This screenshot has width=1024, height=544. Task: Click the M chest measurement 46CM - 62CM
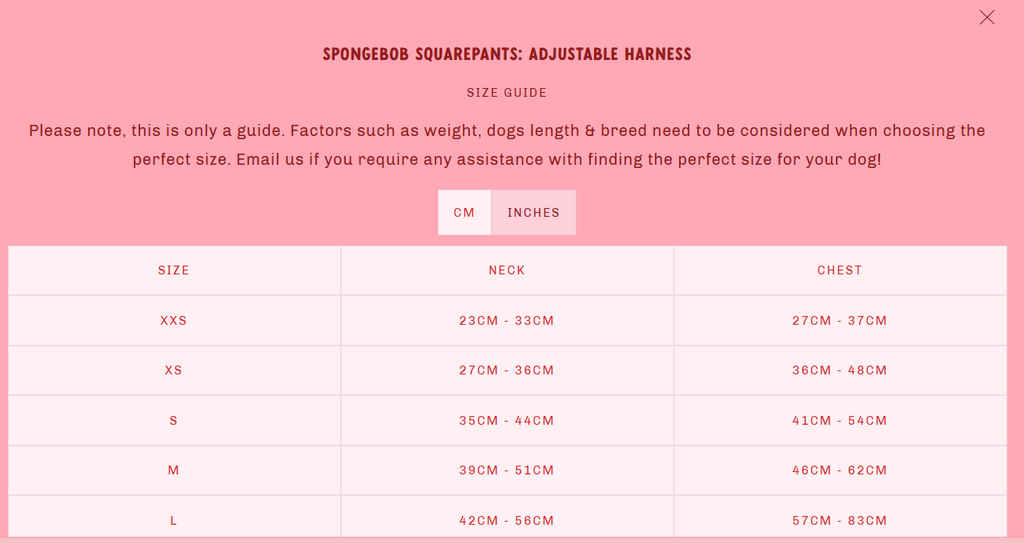840,470
